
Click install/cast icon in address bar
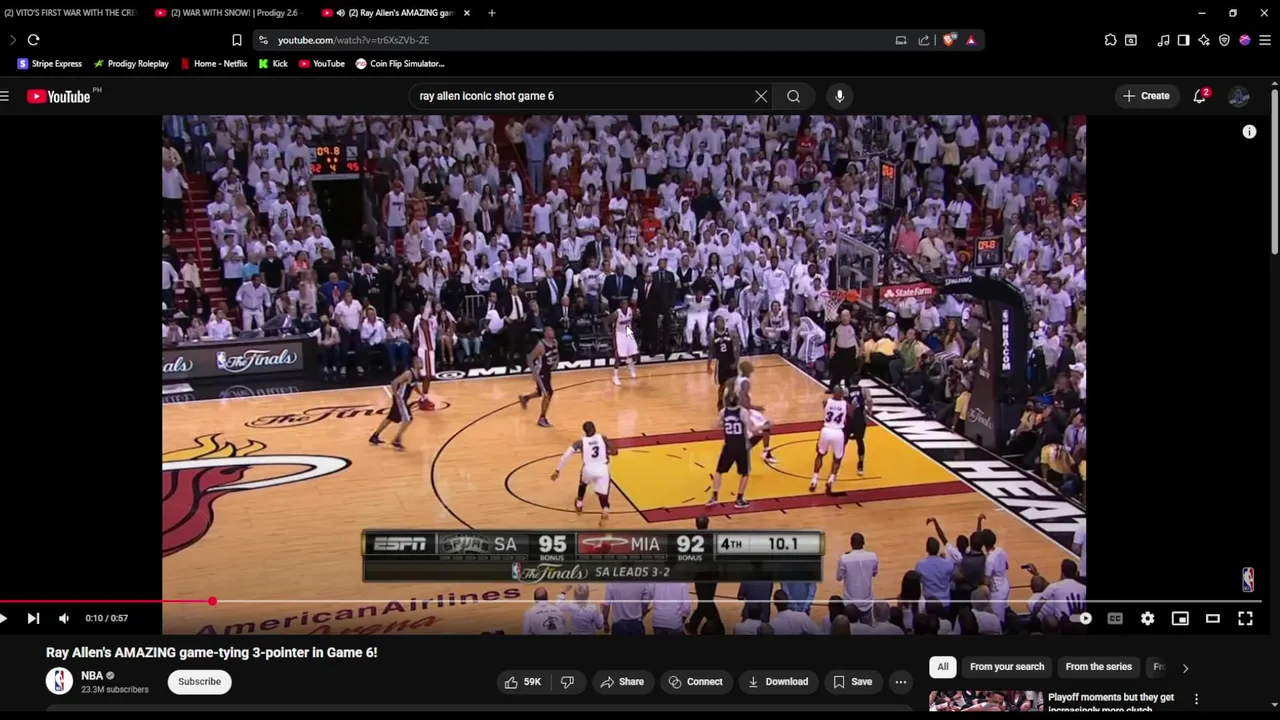point(901,40)
